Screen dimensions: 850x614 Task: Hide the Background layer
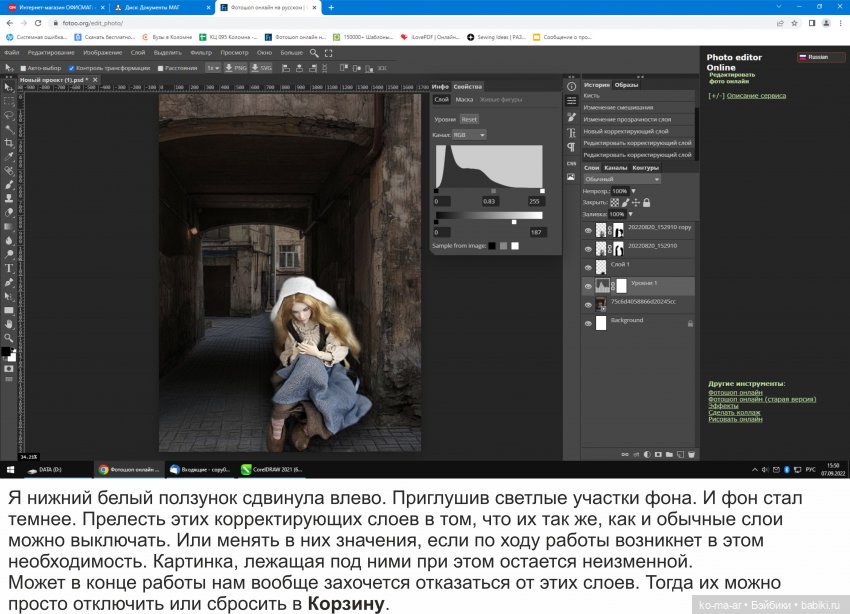coord(588,323)
